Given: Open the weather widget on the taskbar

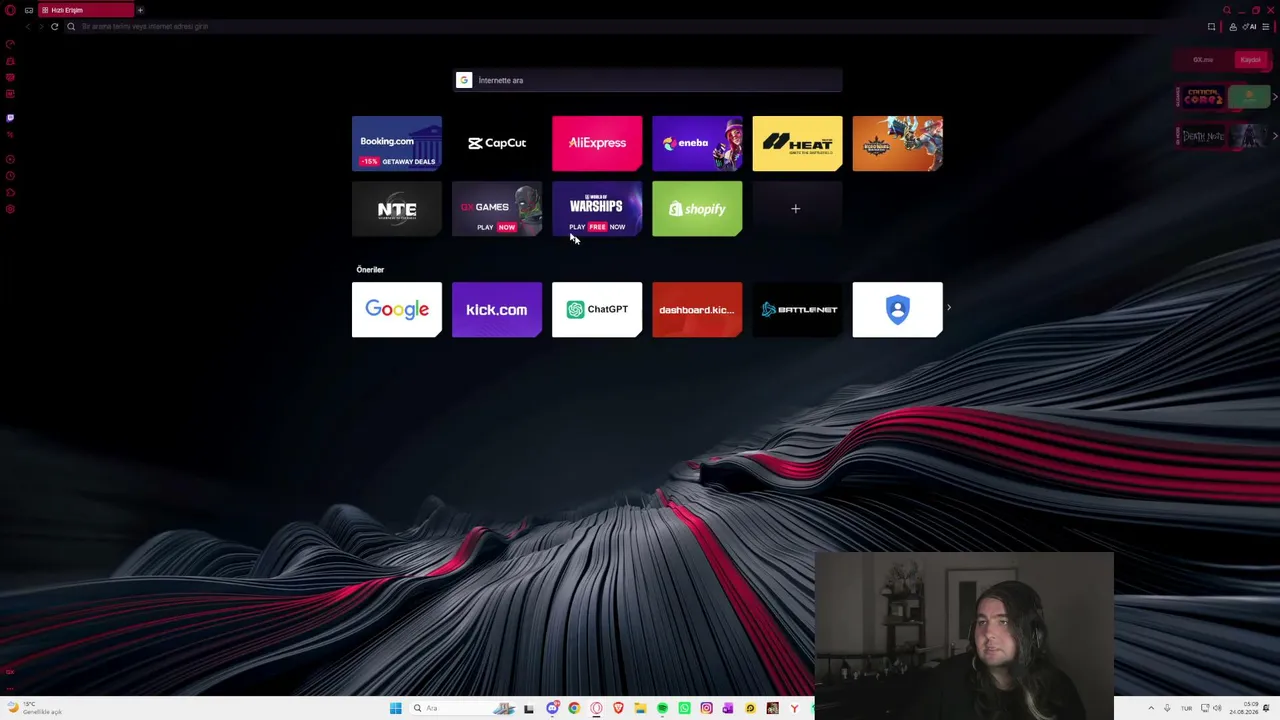Looking at the screenshot, I should [x=34, y=708].
